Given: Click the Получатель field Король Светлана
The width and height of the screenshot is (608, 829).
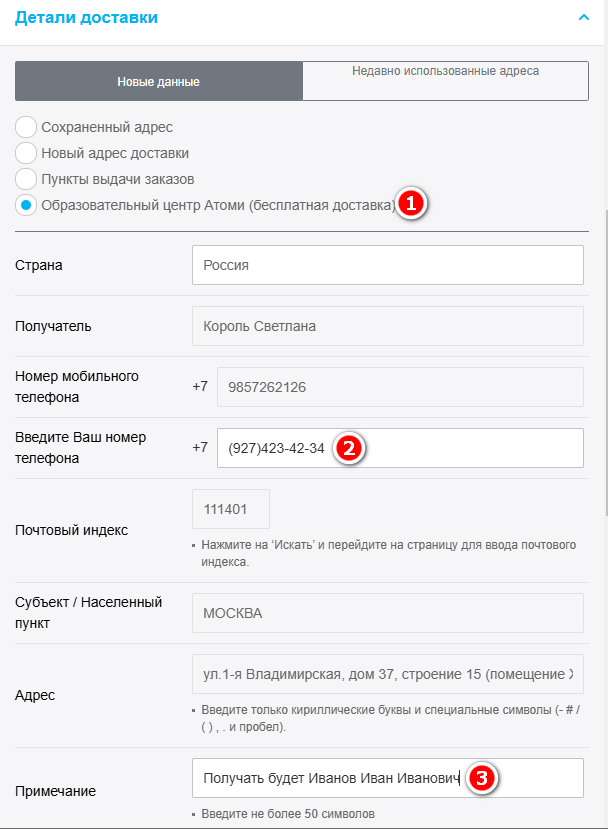Looking at the screenshot, I should pos(387,326).
